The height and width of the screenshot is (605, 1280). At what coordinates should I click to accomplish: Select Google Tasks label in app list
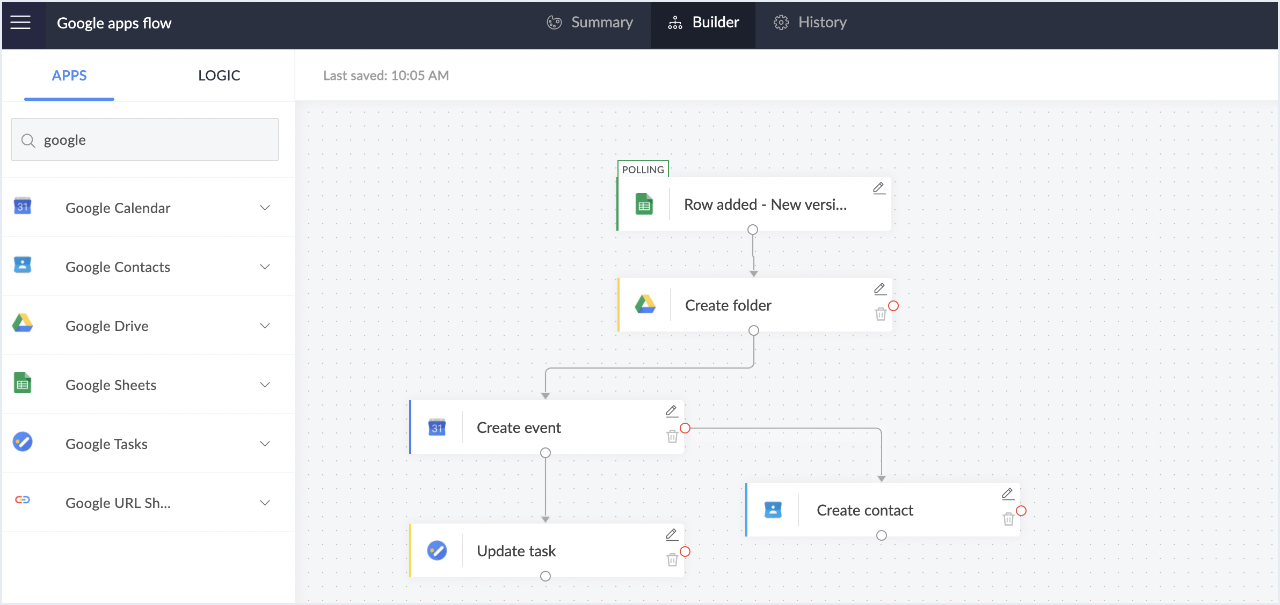[x=107, y=444]
